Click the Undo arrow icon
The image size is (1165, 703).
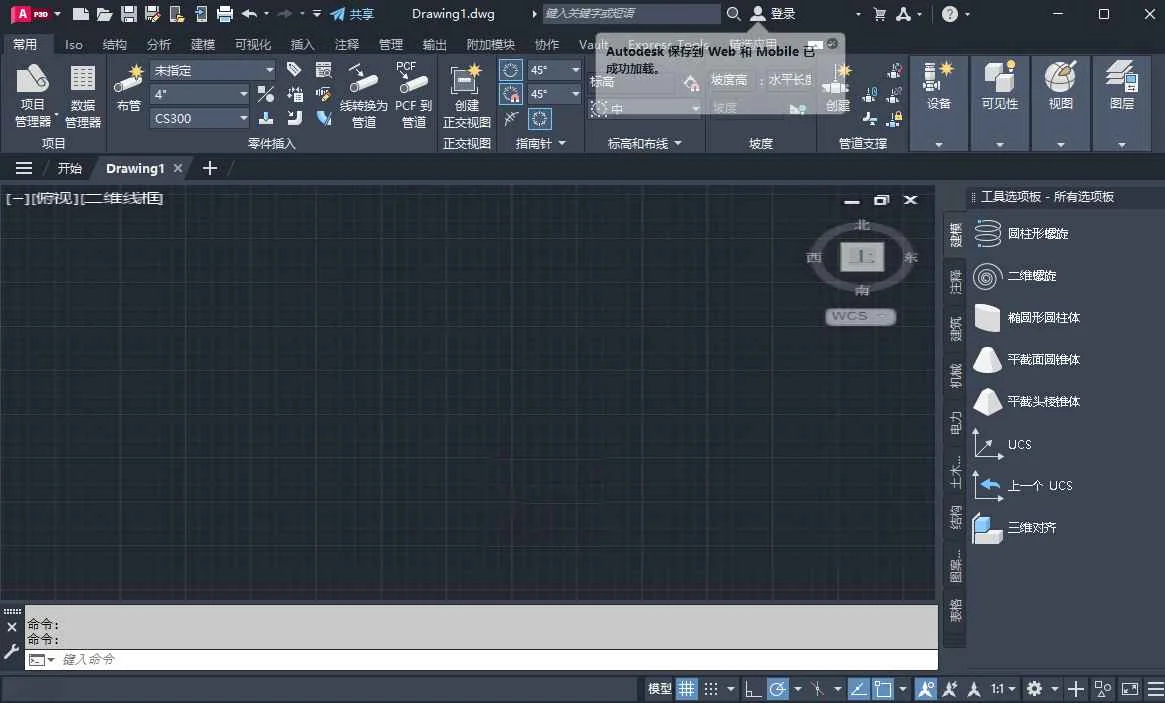249,13
